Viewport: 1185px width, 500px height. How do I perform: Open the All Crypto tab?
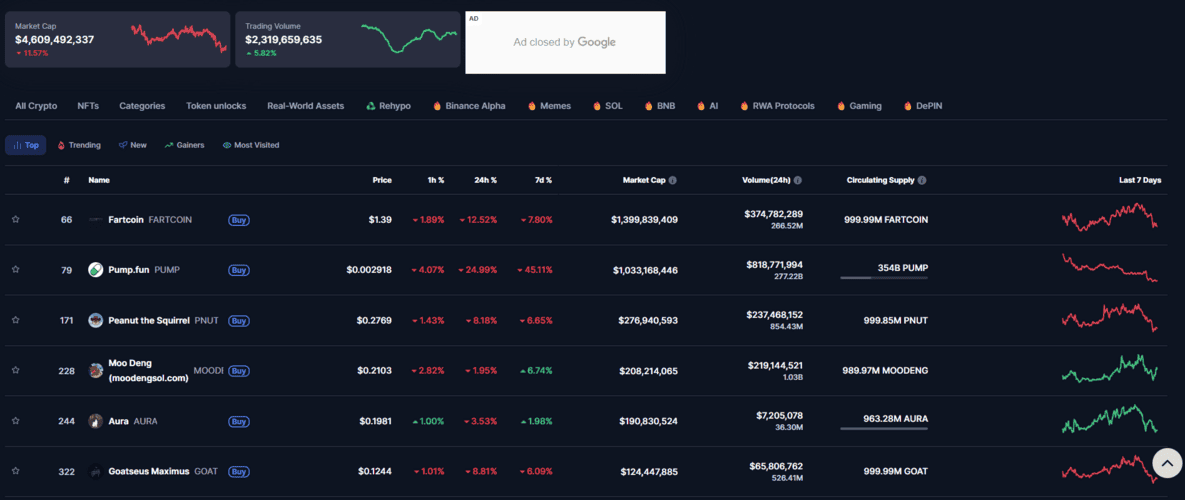[x=36, y=106]
